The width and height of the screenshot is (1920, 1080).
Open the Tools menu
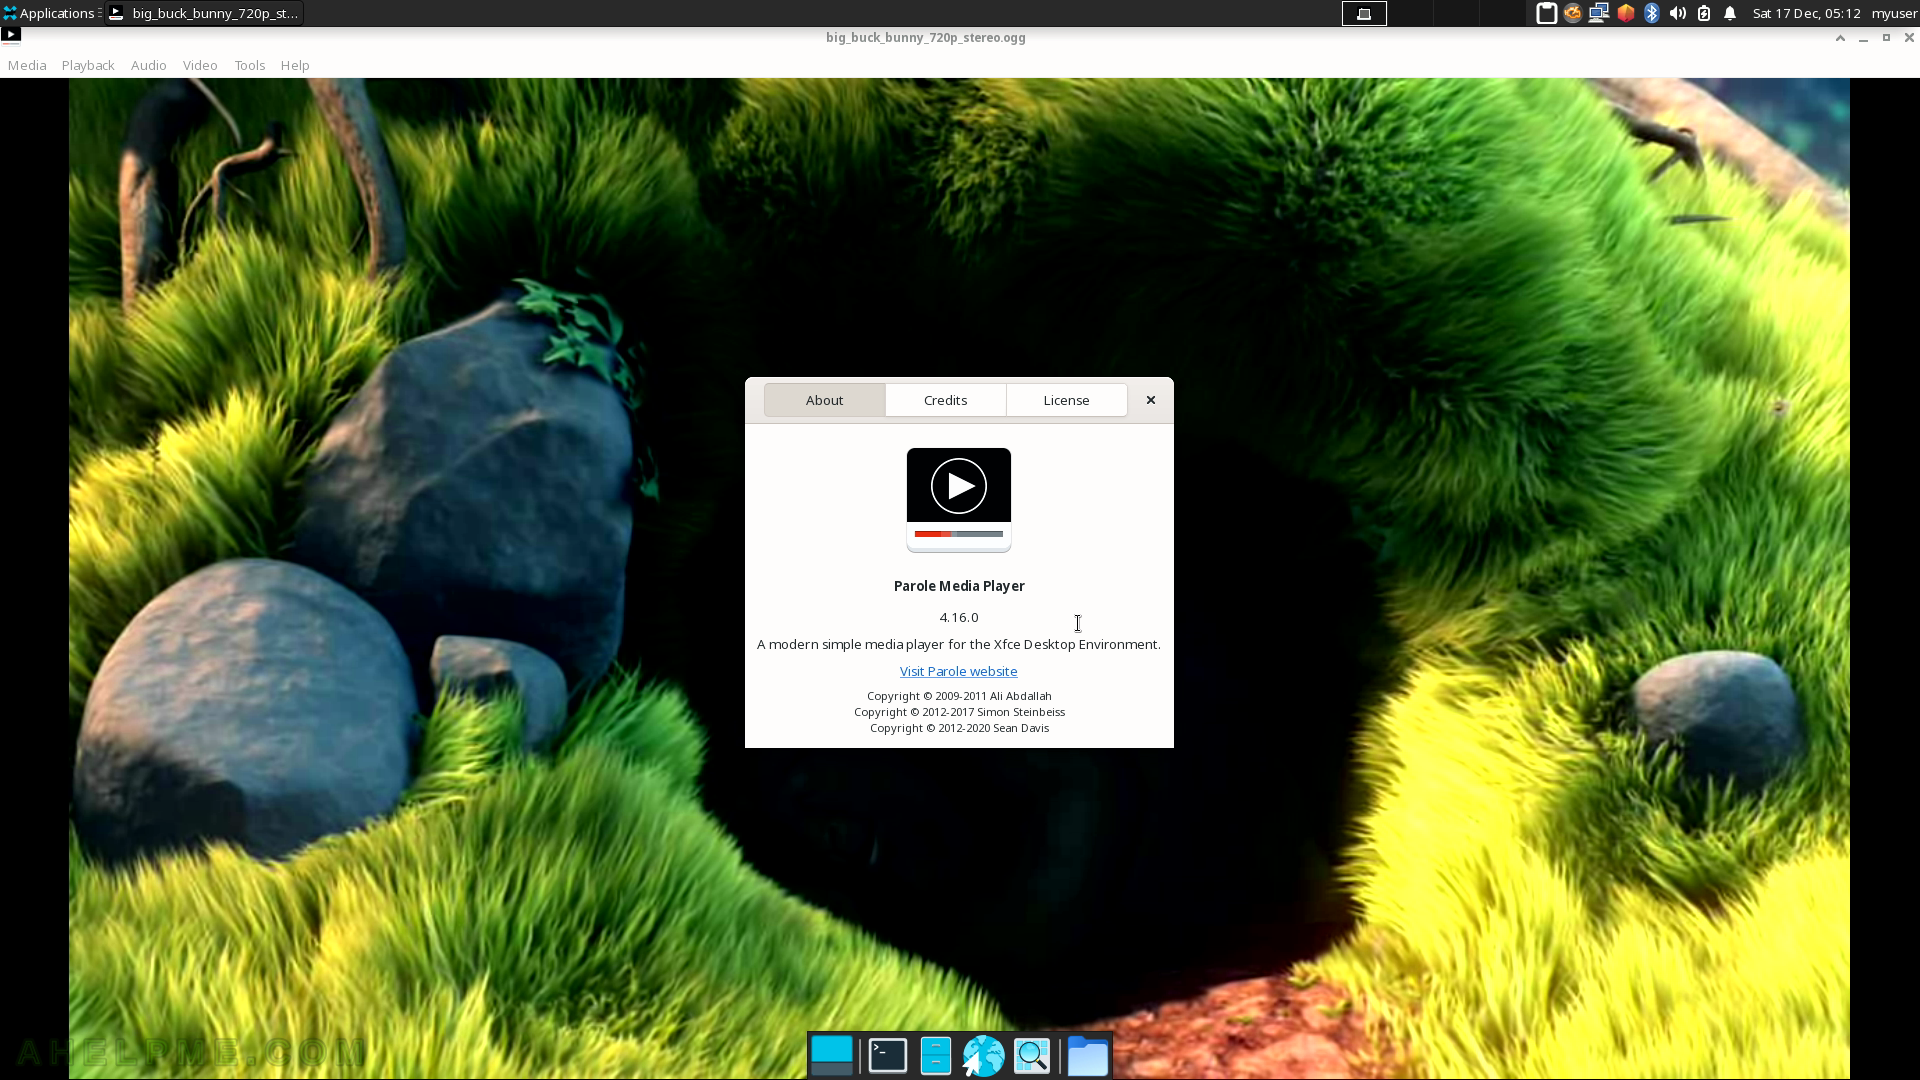(249, 65)
